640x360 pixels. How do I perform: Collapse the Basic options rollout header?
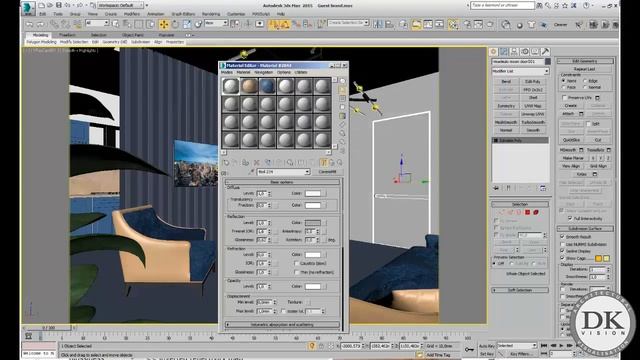pyautogui.click(x=282, y=182)
